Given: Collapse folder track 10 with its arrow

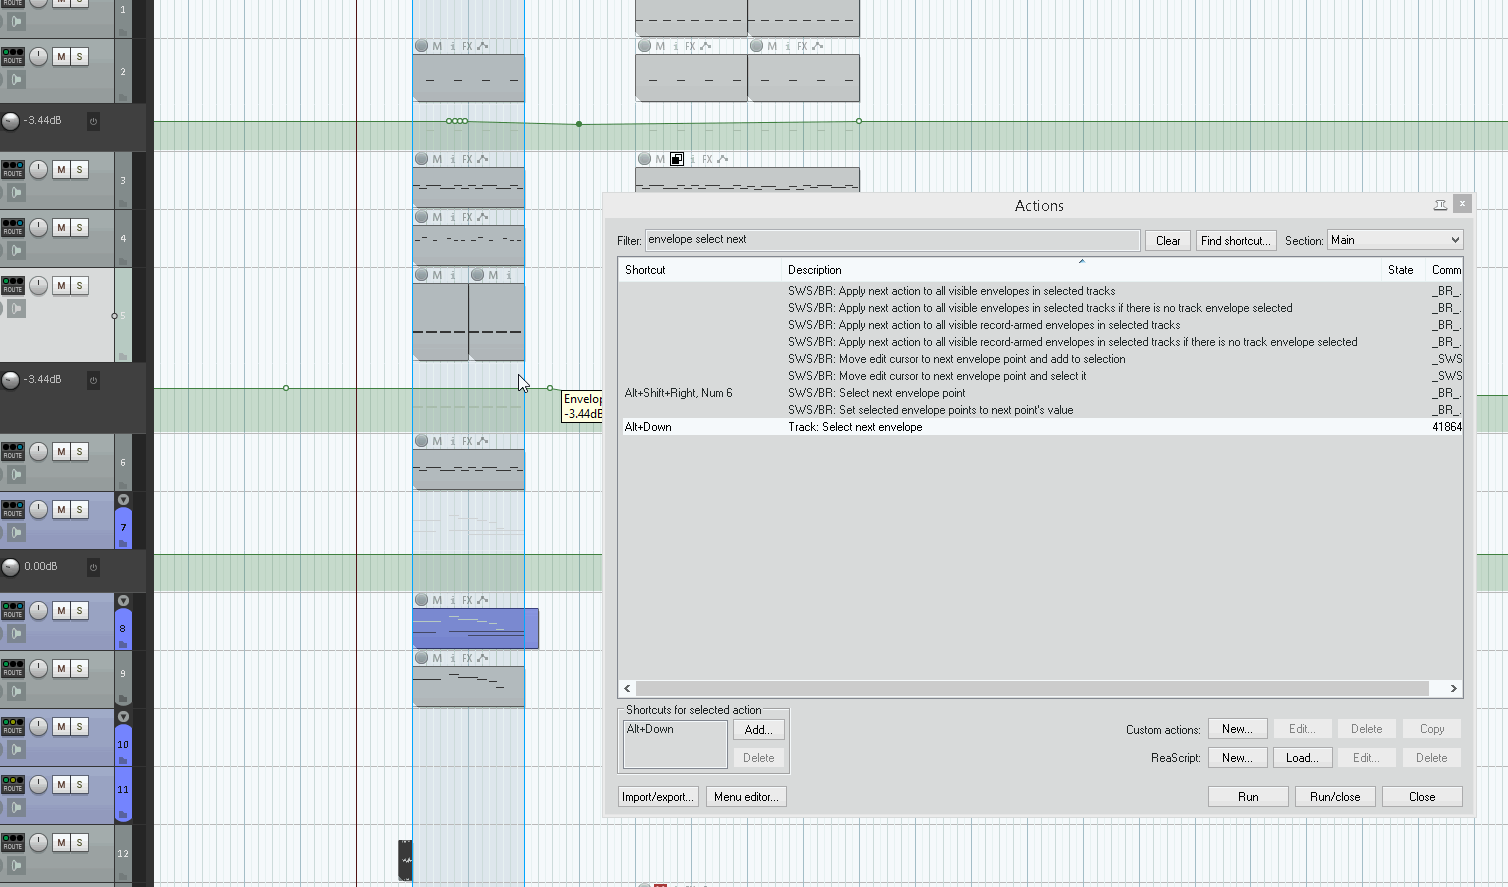Looking at the screenshot, I should [x=123, y=716].
